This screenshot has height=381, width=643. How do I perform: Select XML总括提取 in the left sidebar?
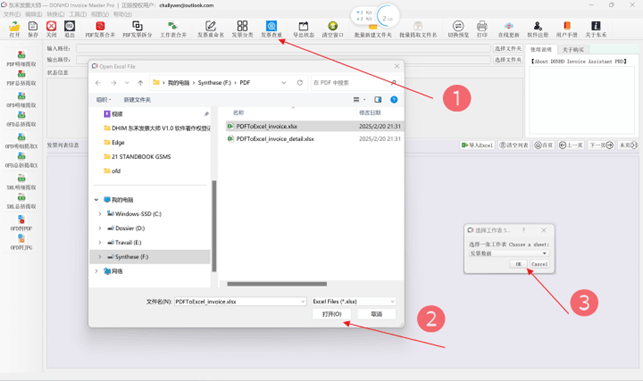click(x=21, y=201)
